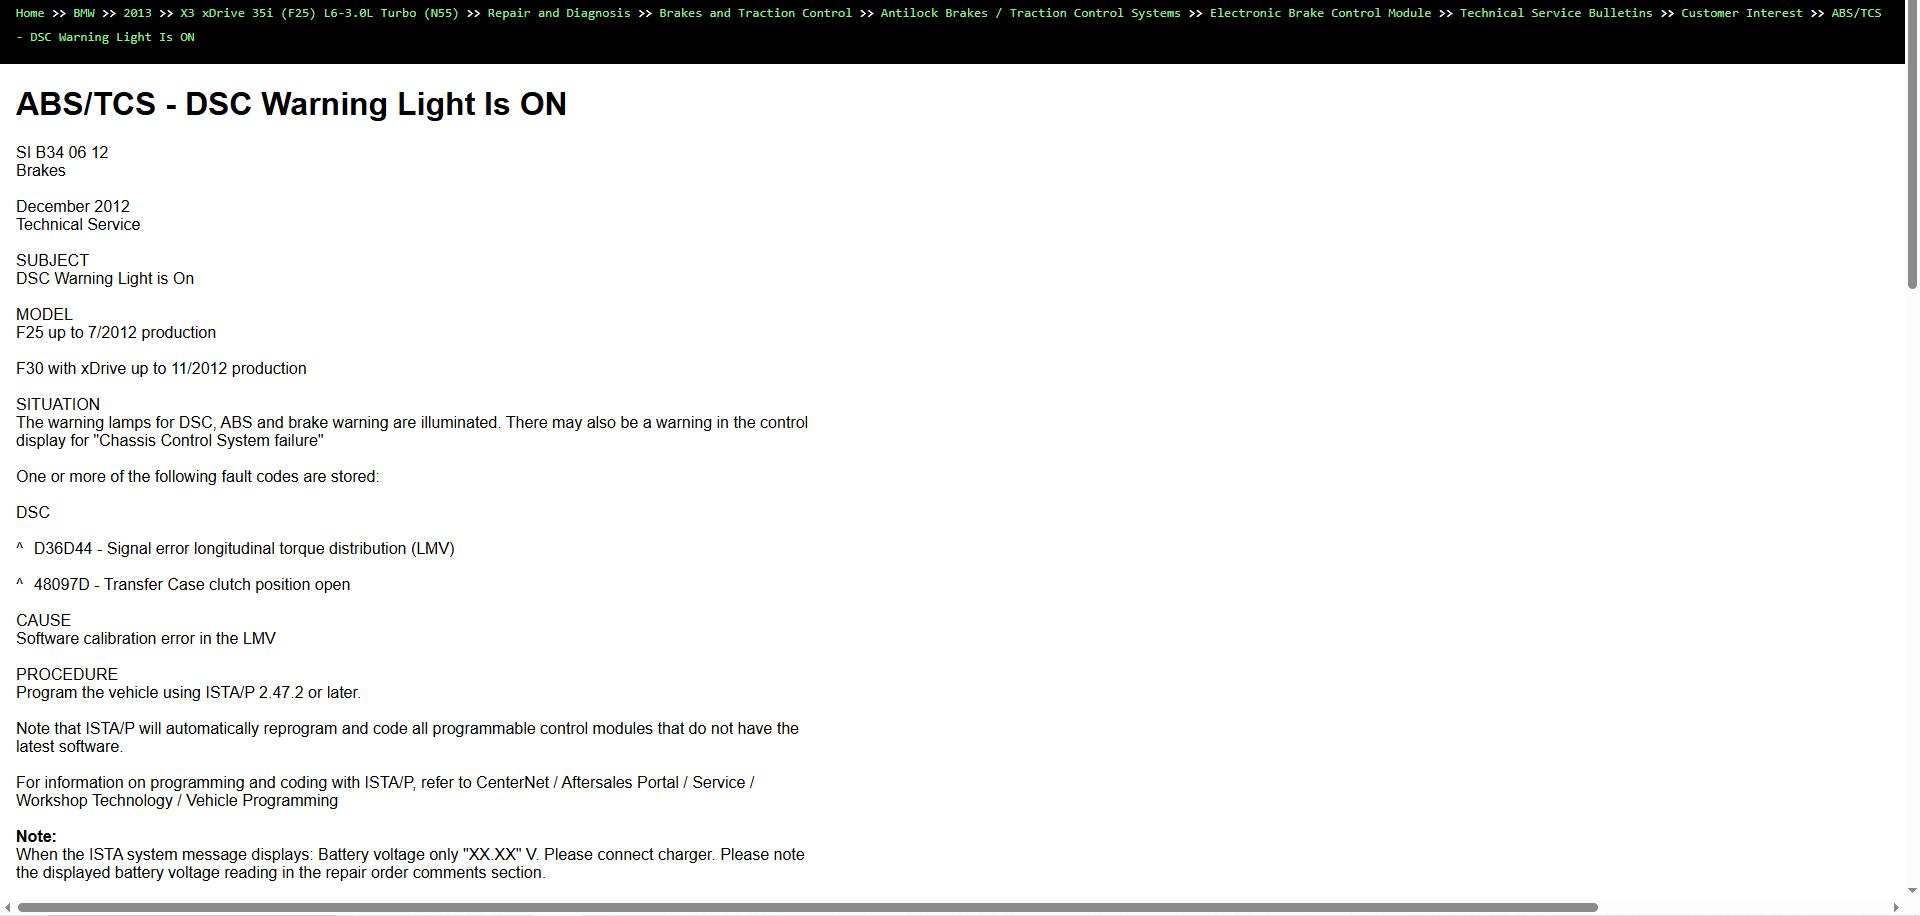
Task: Click 'Software calibration error in the LMV' text
Action: click(146, 638)
